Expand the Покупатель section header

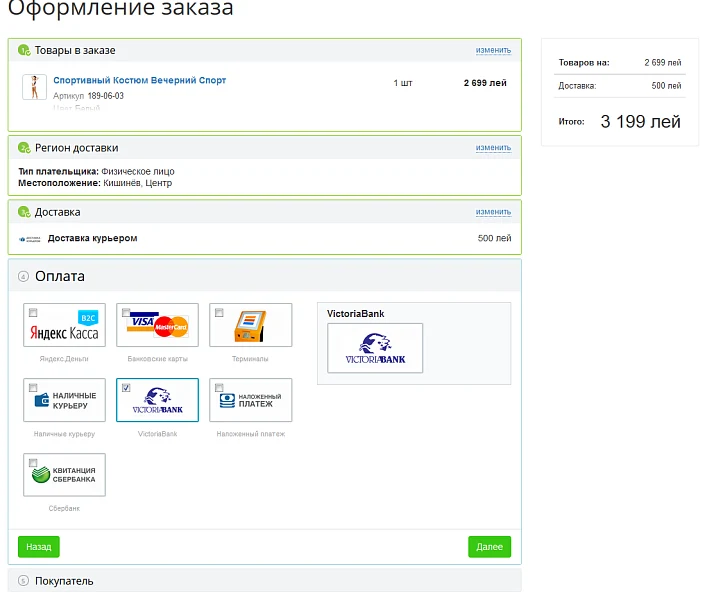point(265,581)
